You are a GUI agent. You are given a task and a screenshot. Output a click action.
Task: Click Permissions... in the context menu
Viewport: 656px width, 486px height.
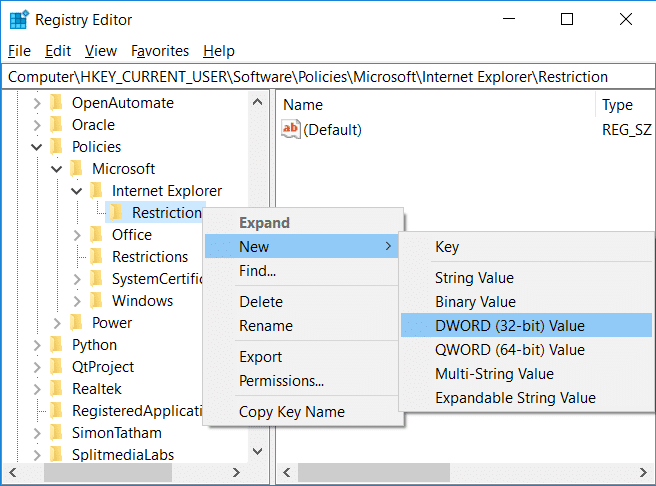click(x=281, y=381)
